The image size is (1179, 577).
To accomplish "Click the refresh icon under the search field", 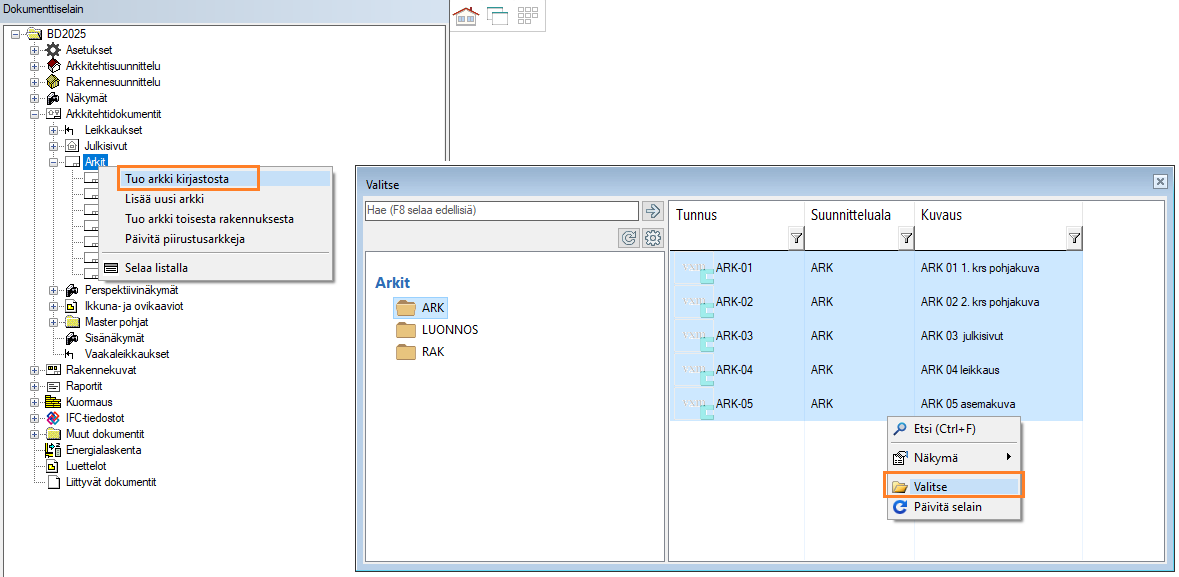I will [629, 238].
